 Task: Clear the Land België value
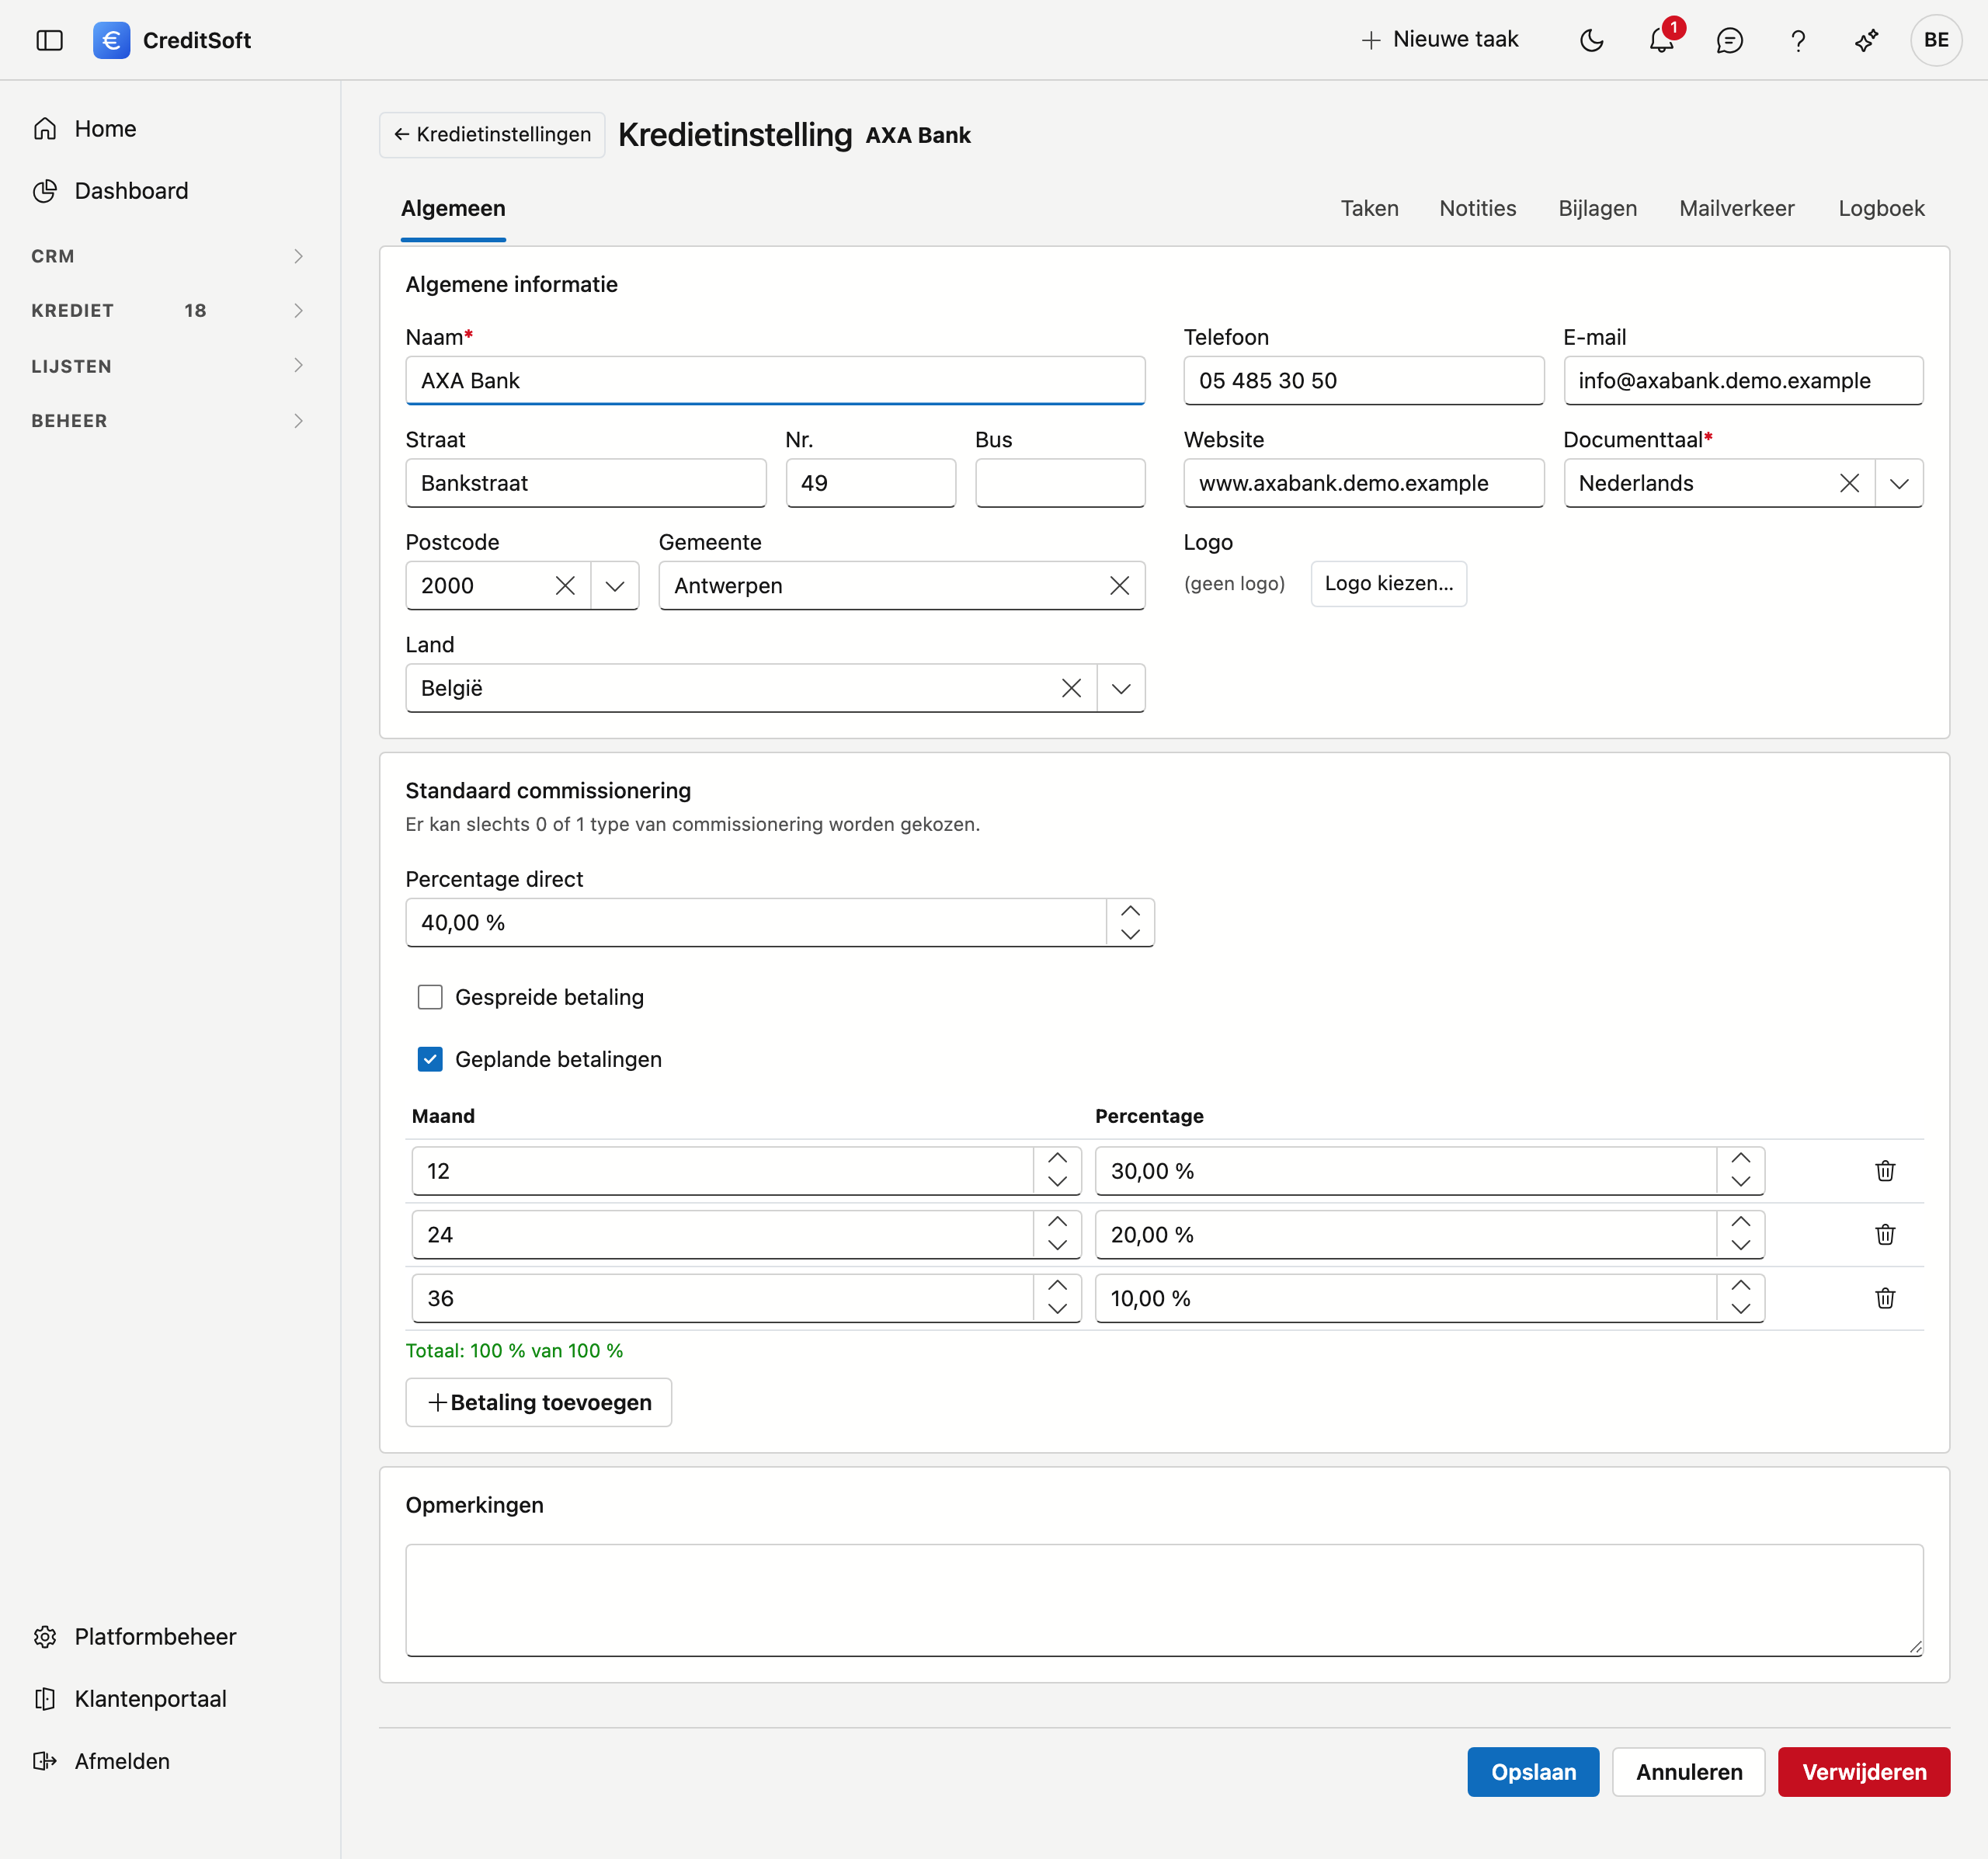1071,688
